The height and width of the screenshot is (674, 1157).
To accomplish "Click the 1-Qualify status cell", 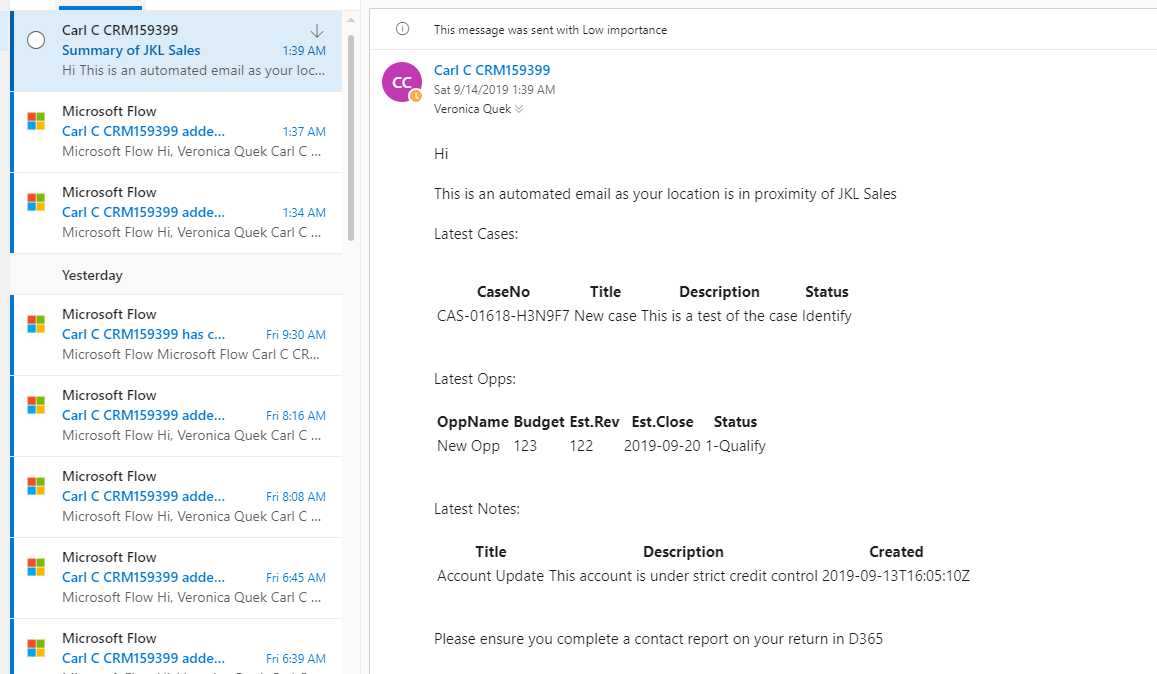I will pyautogui.click(x=736, y=446).
